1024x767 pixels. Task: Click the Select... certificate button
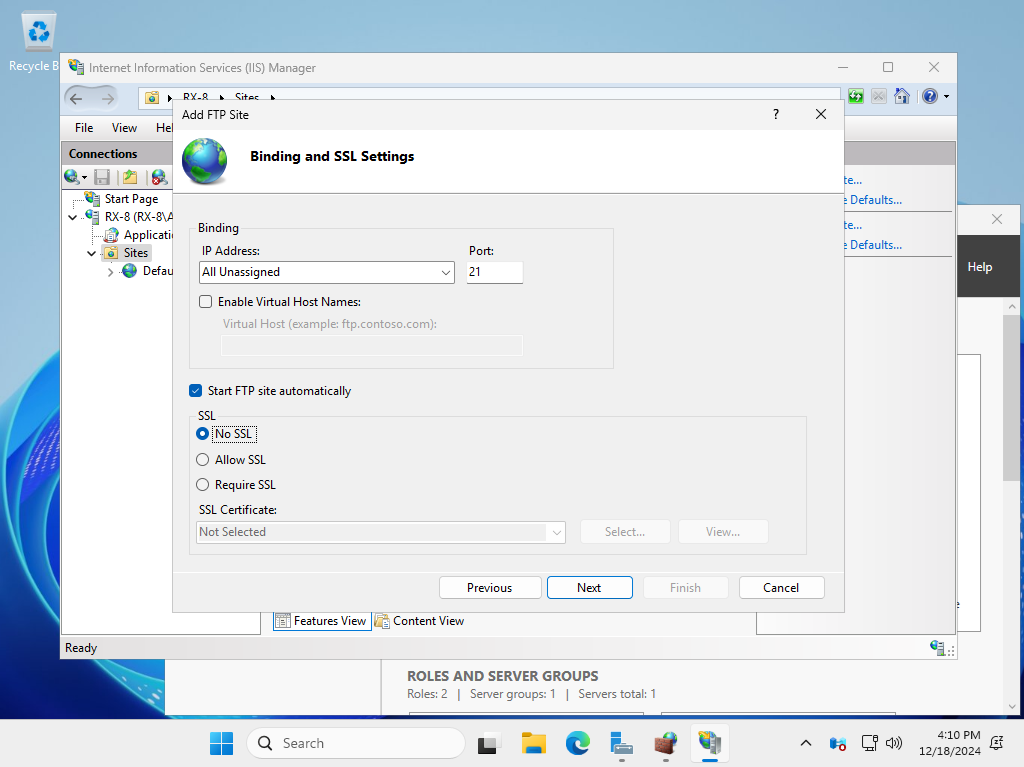(x=625, y=532)
